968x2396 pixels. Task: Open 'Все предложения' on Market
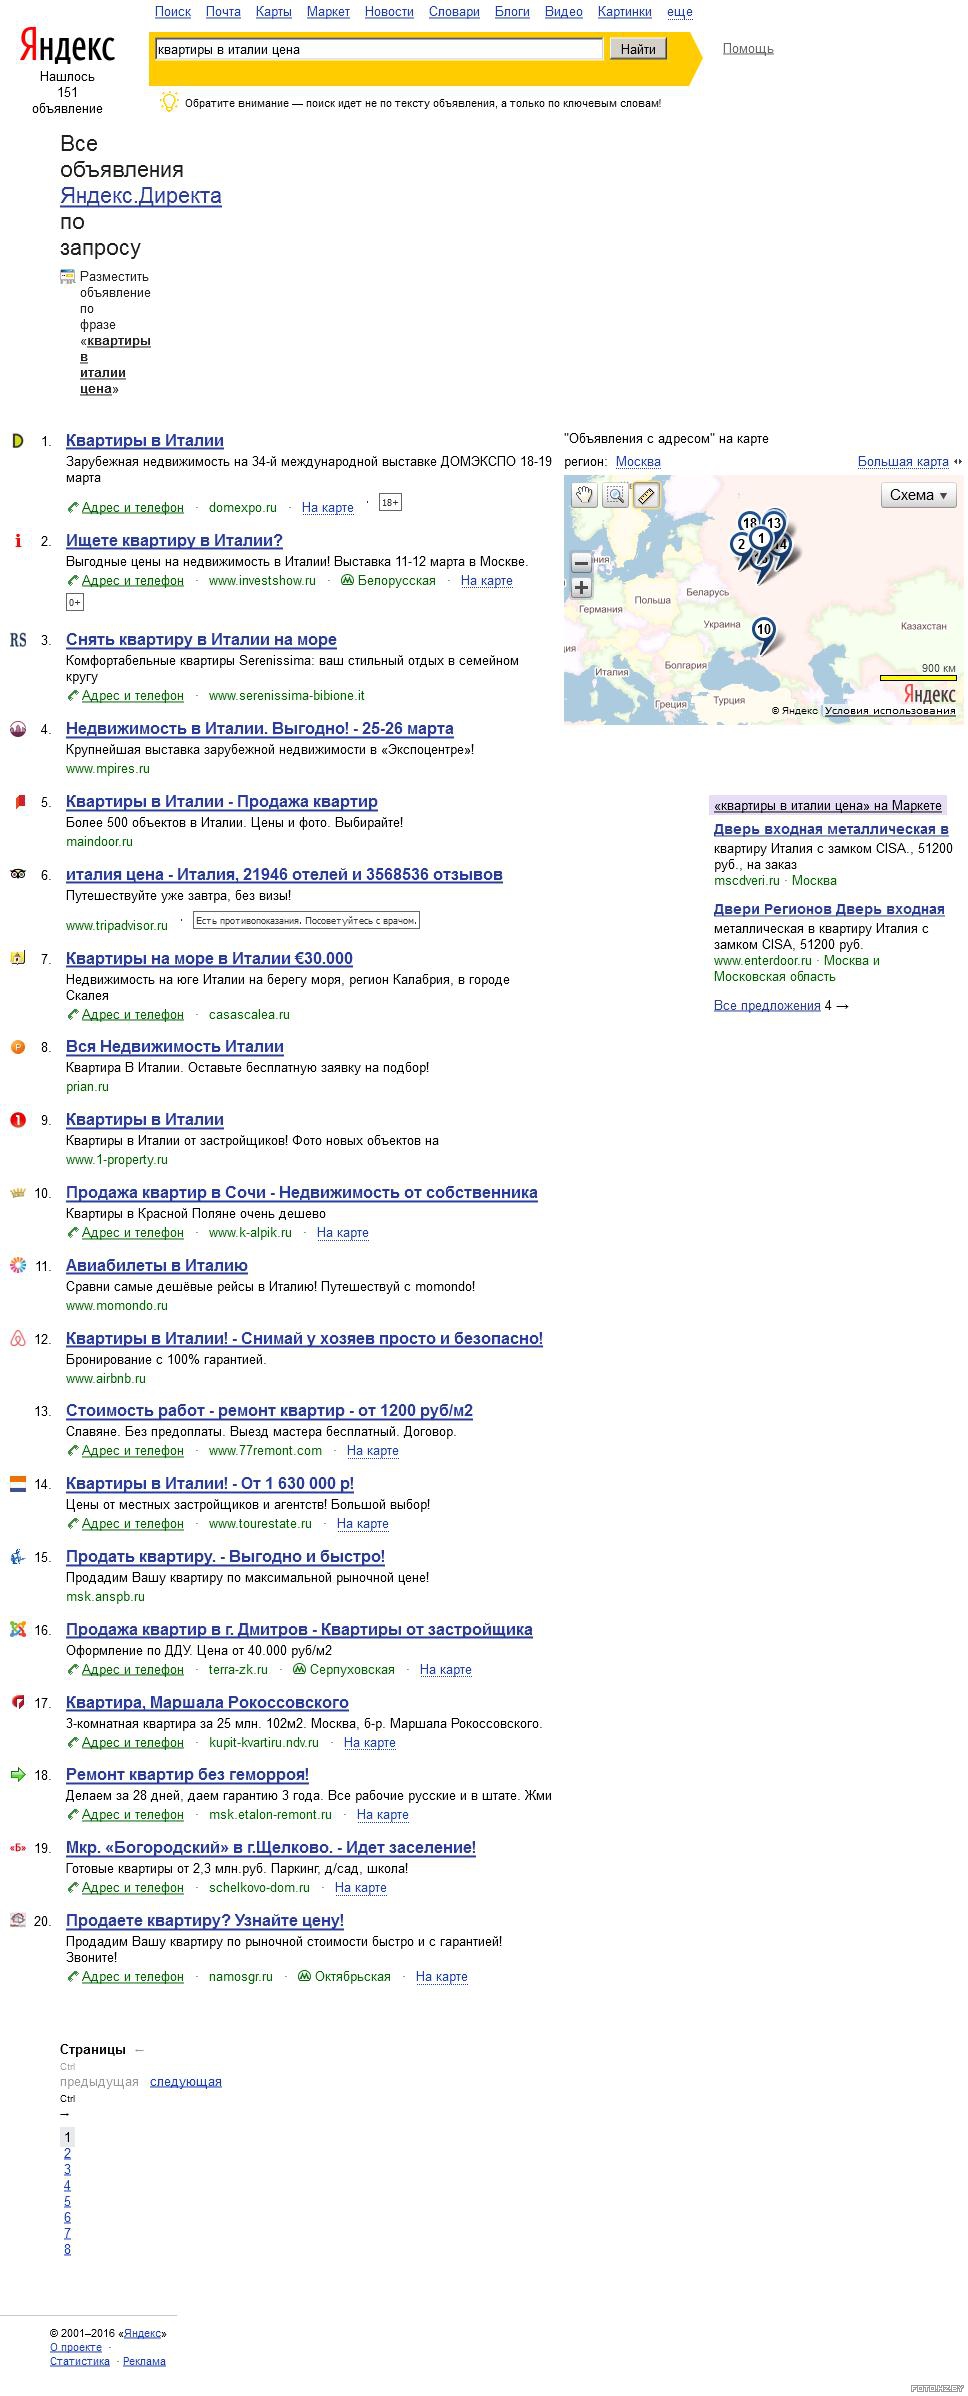click(x=767, y=1006)
